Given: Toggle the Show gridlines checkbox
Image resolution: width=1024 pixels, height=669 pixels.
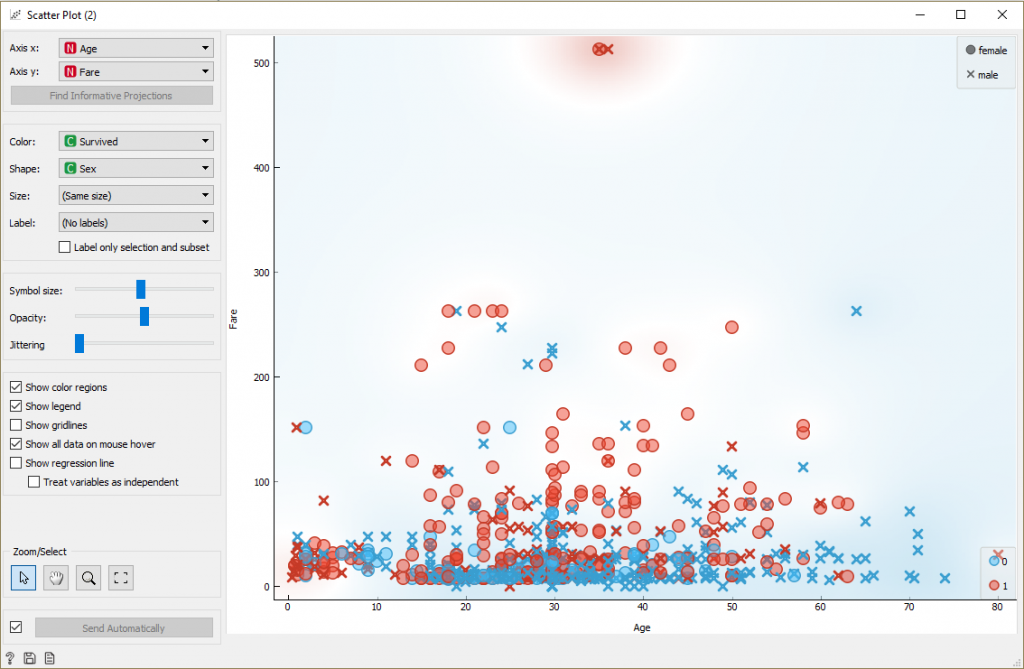Looking at the screenshot, I should click(14, 424).
